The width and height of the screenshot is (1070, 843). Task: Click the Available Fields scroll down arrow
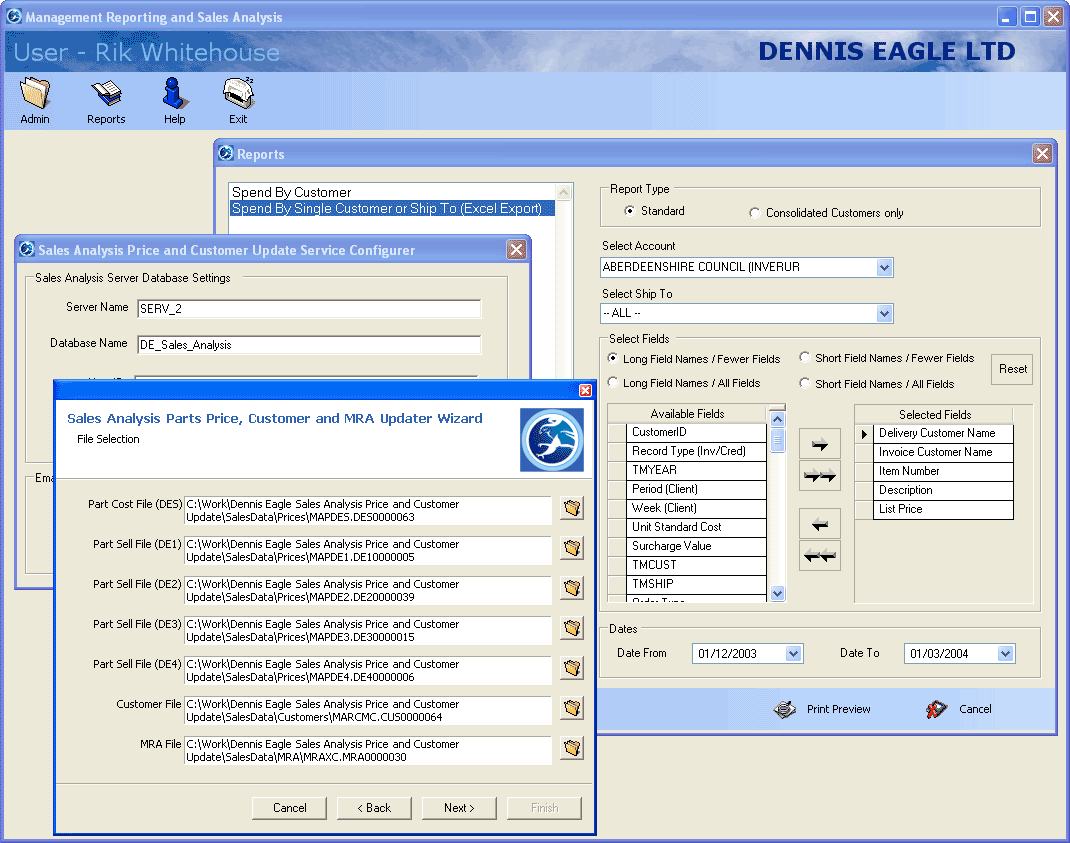(777, 594)
